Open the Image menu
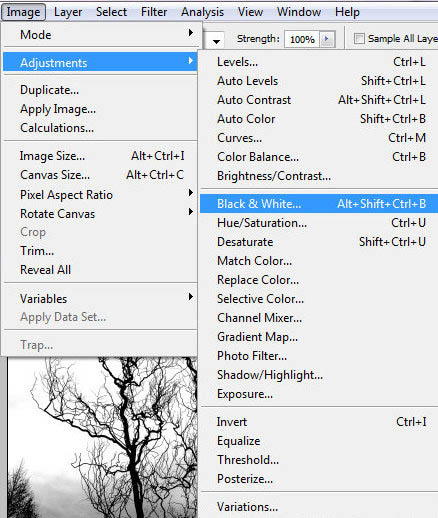Viewport: 438px width, 518px height. click(23, 12)
